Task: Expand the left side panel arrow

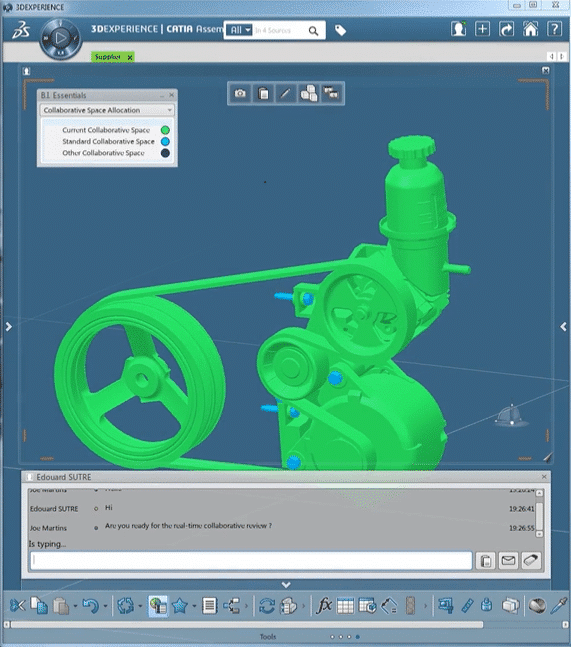Action: click(x=9, y=327)
